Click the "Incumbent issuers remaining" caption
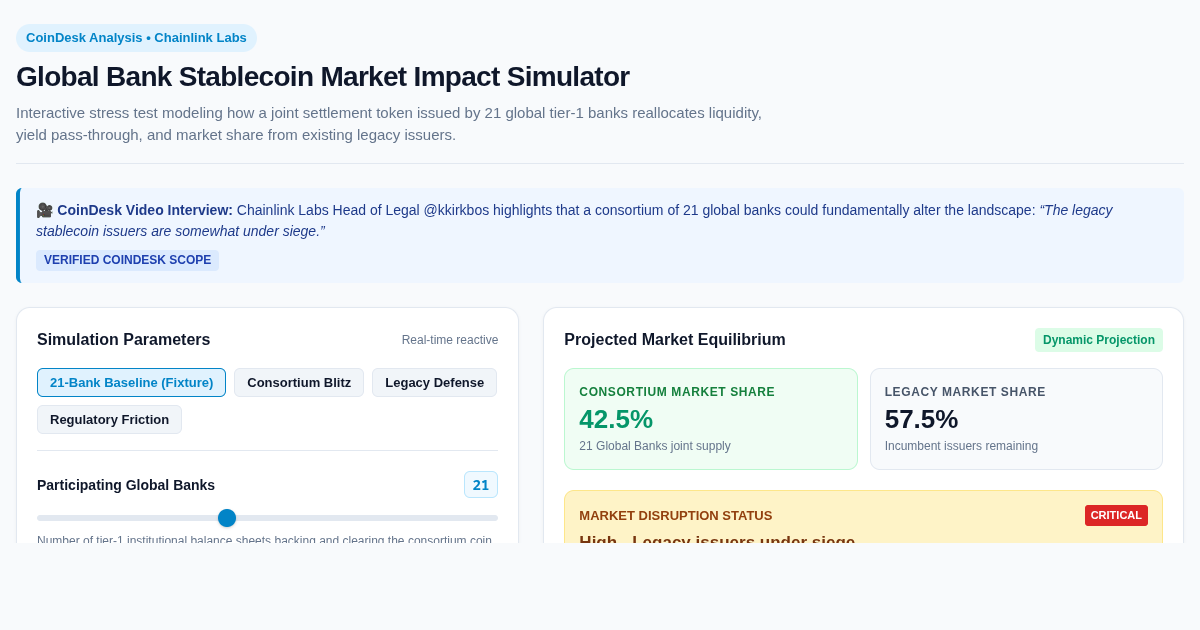 tap(961, 446)
